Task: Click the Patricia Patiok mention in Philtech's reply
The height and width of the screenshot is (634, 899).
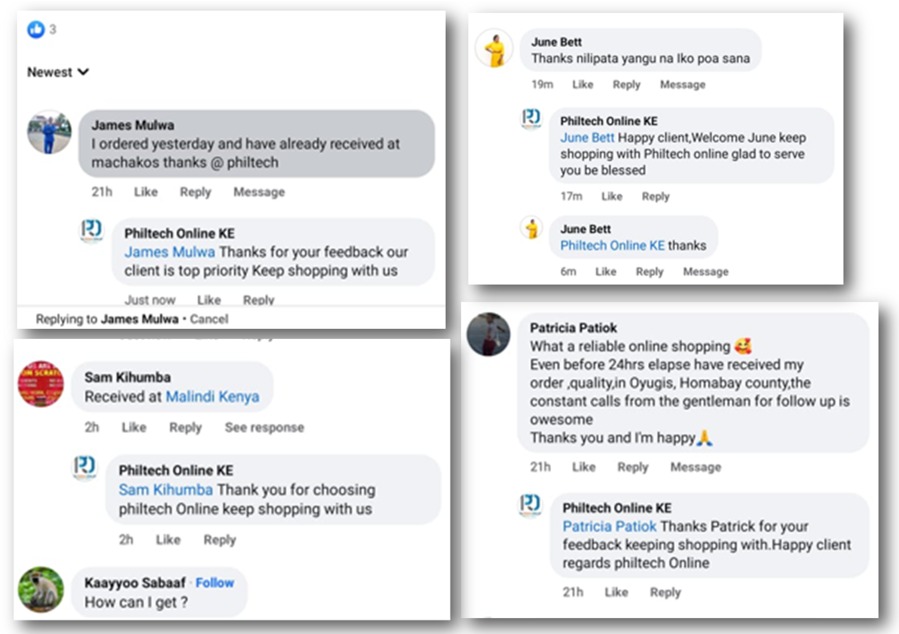Action: [609, 526]
